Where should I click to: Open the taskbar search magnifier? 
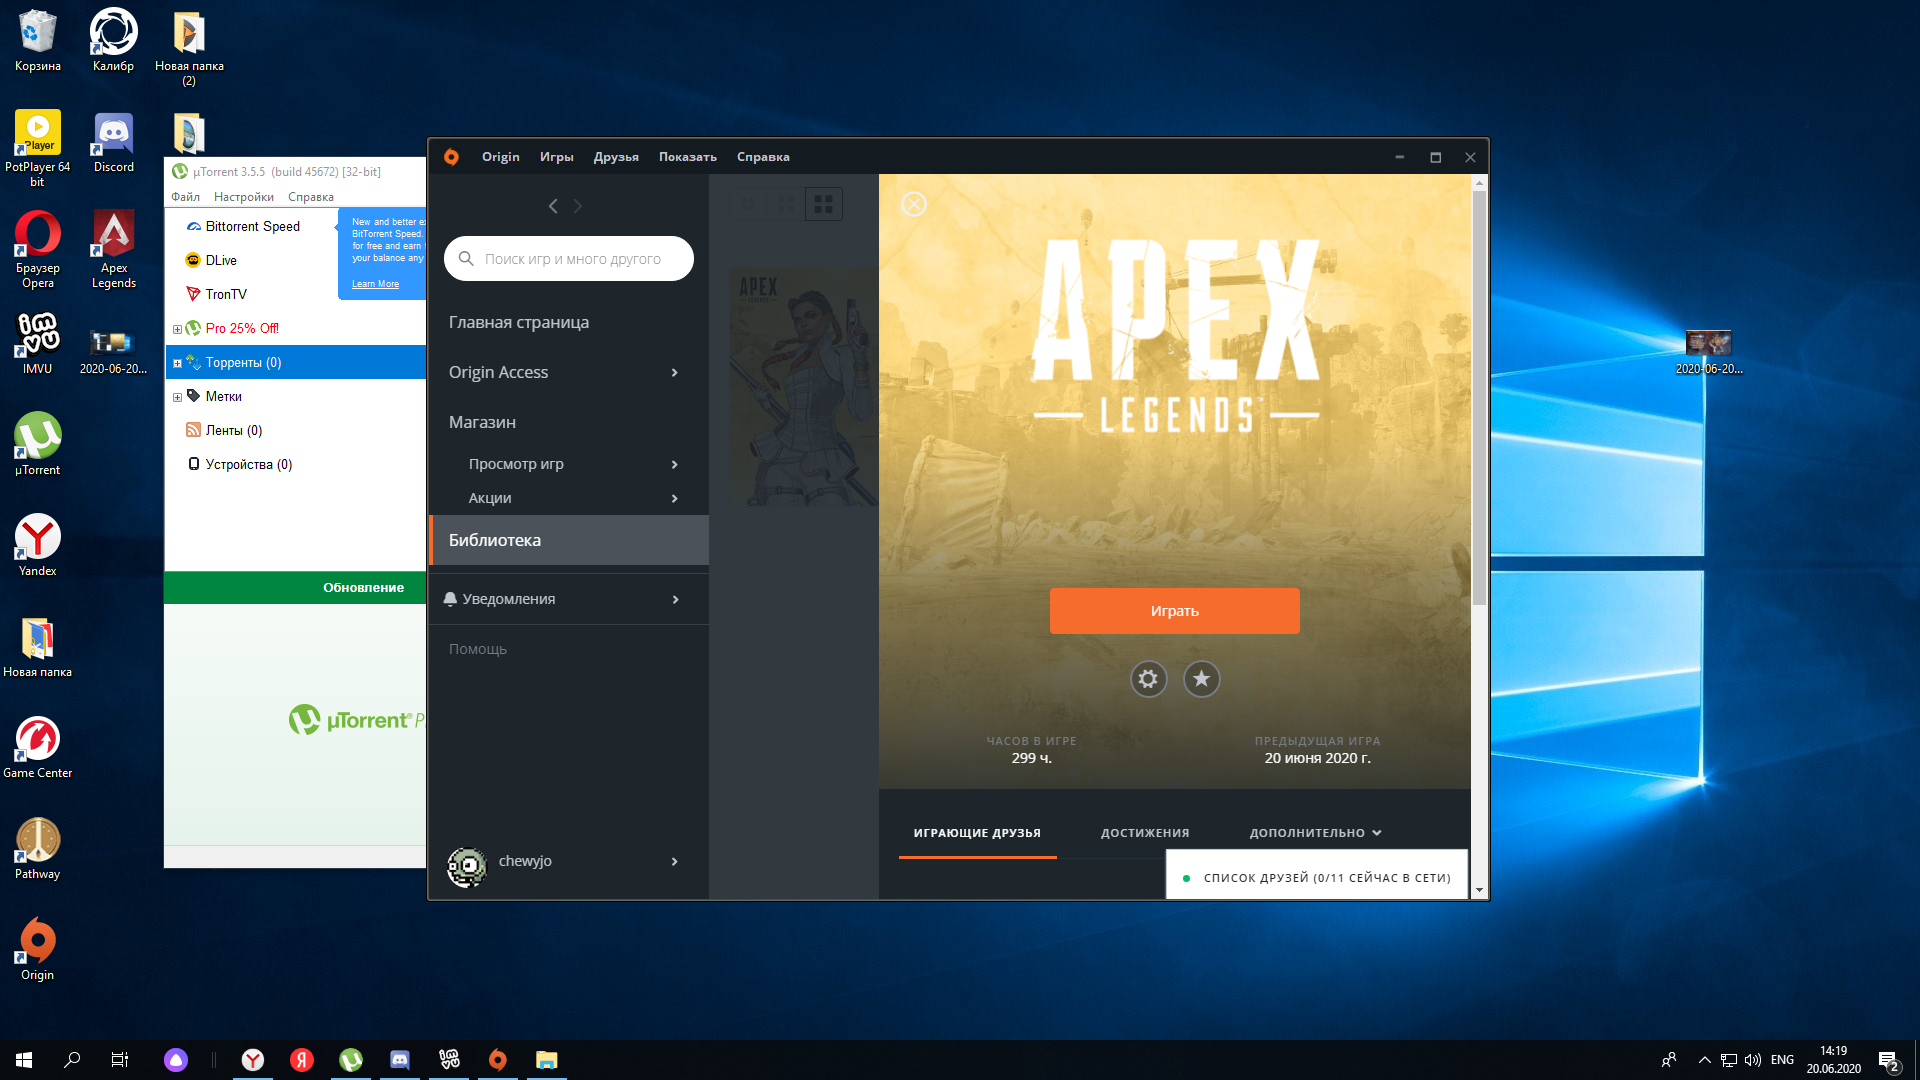click(72, 1059)
